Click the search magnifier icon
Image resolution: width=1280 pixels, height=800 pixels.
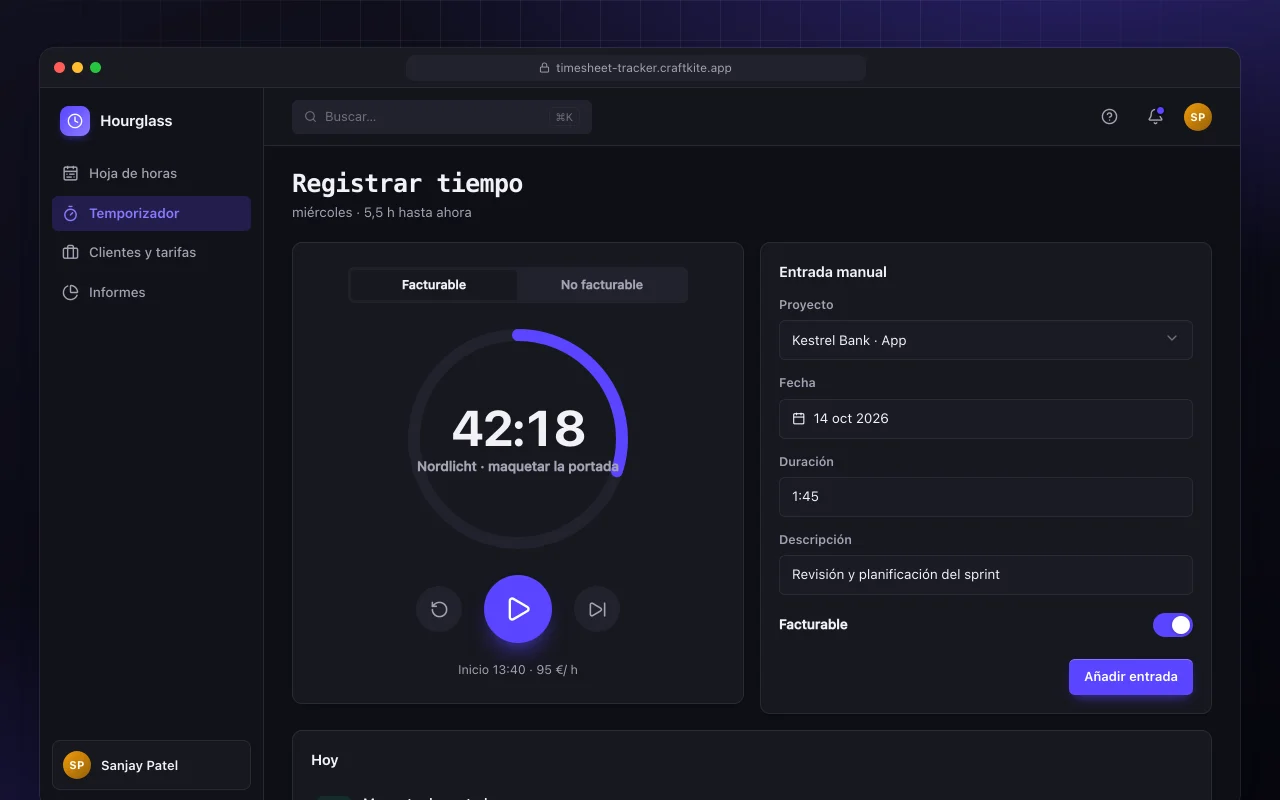[x=311, y=117]
